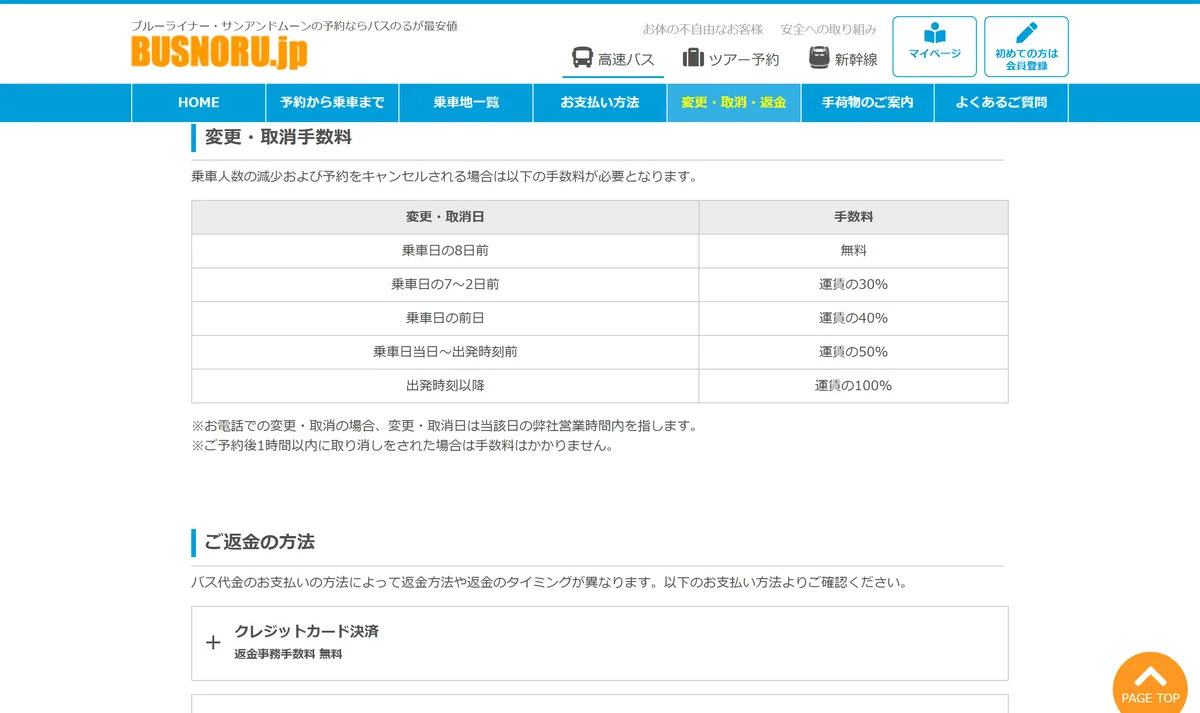Click the sentence starting 乗車人数の減少
The image size is (1200, 713).
[444, 177]
